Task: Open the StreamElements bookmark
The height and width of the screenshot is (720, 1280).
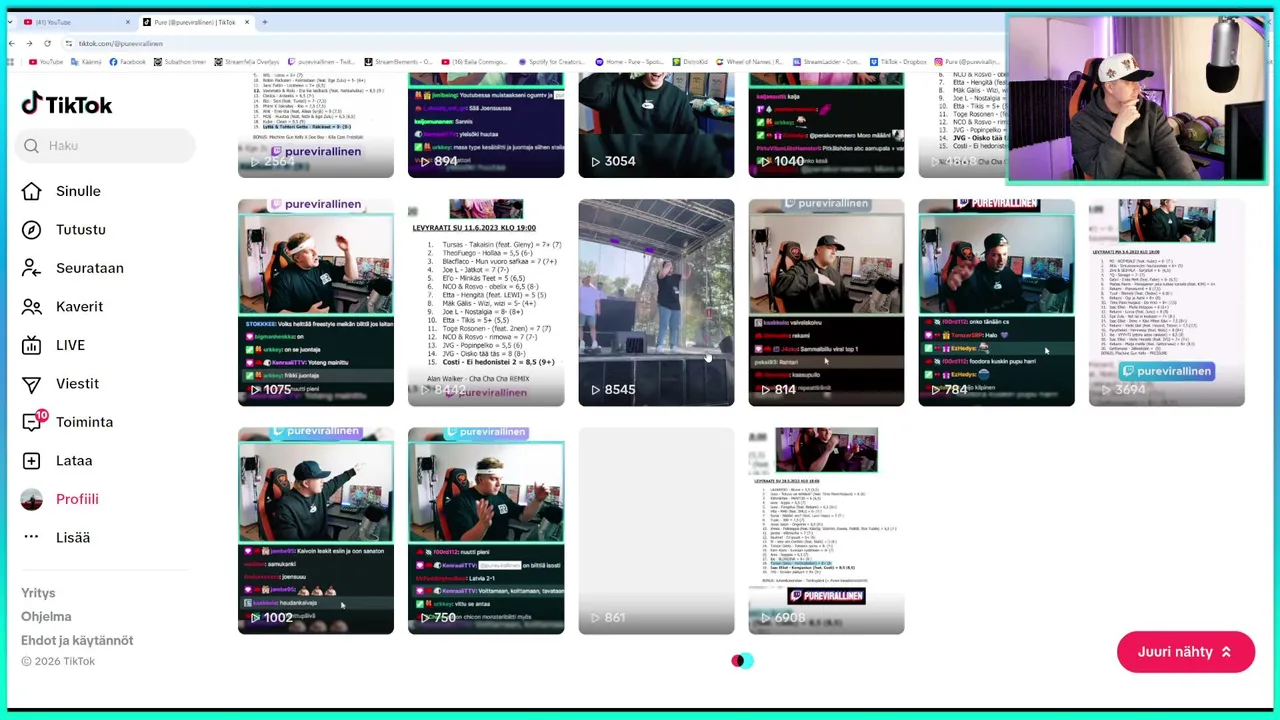Action: [399, 62]
